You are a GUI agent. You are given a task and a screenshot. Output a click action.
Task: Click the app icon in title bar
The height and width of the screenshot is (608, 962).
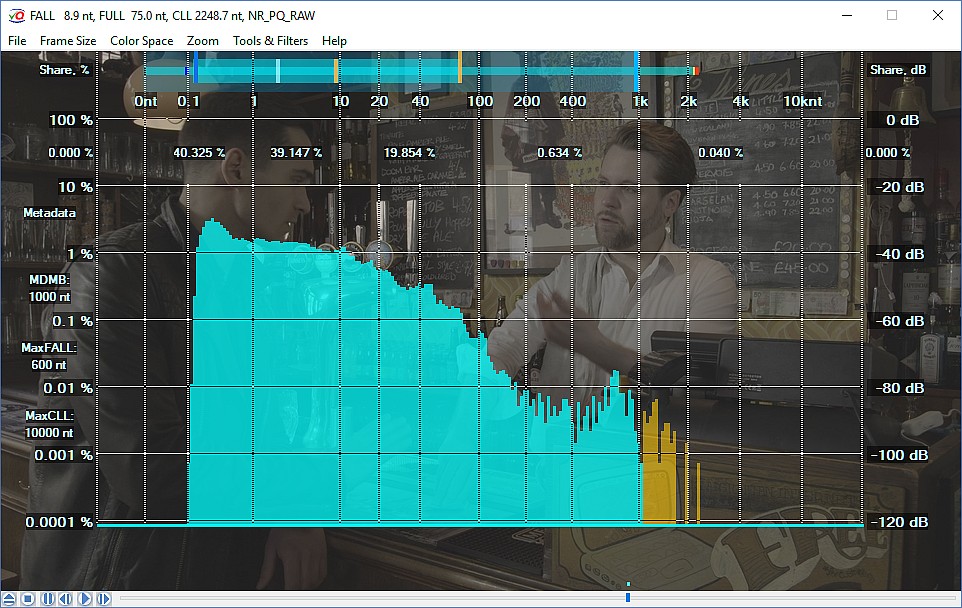pyautogui.click(x=14, y=16)
